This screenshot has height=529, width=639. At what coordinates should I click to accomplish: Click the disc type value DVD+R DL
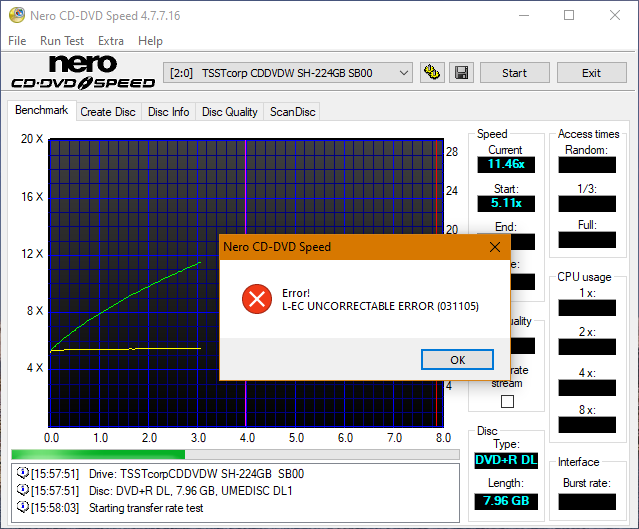506,461
